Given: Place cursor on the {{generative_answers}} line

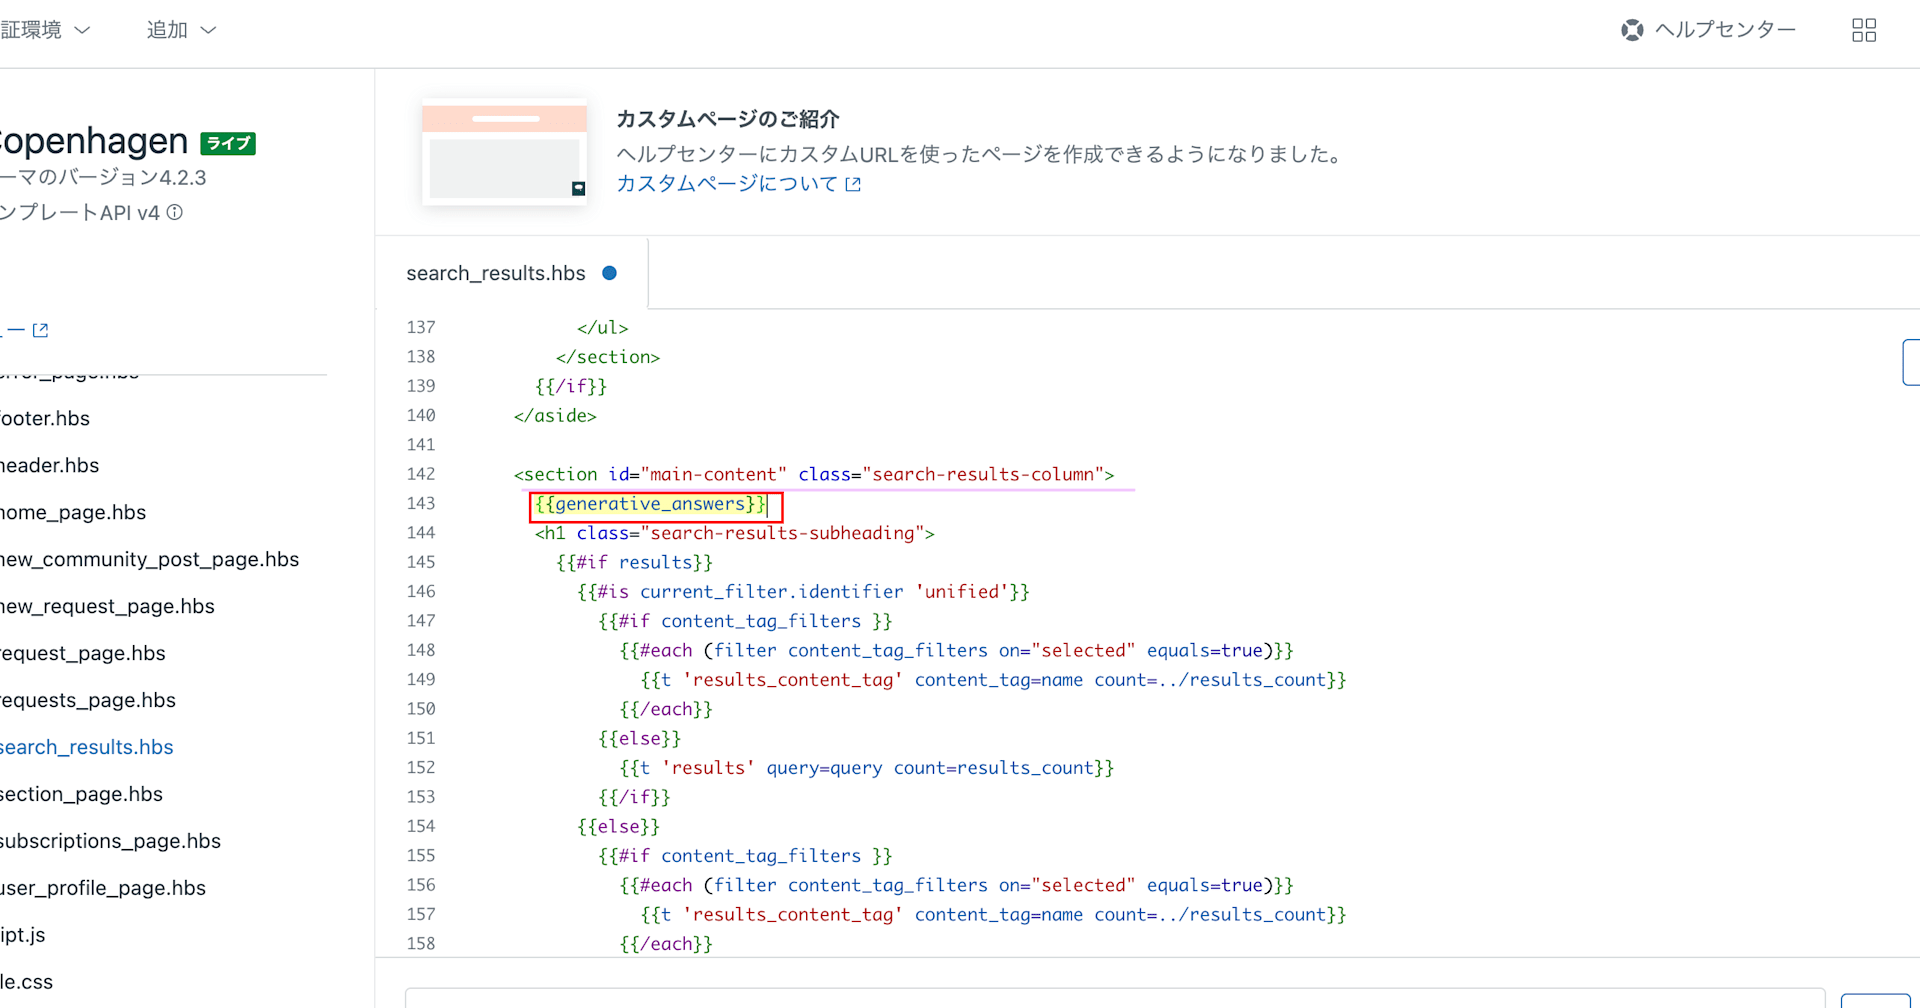Looking at the screenshot, I should 651,504.
